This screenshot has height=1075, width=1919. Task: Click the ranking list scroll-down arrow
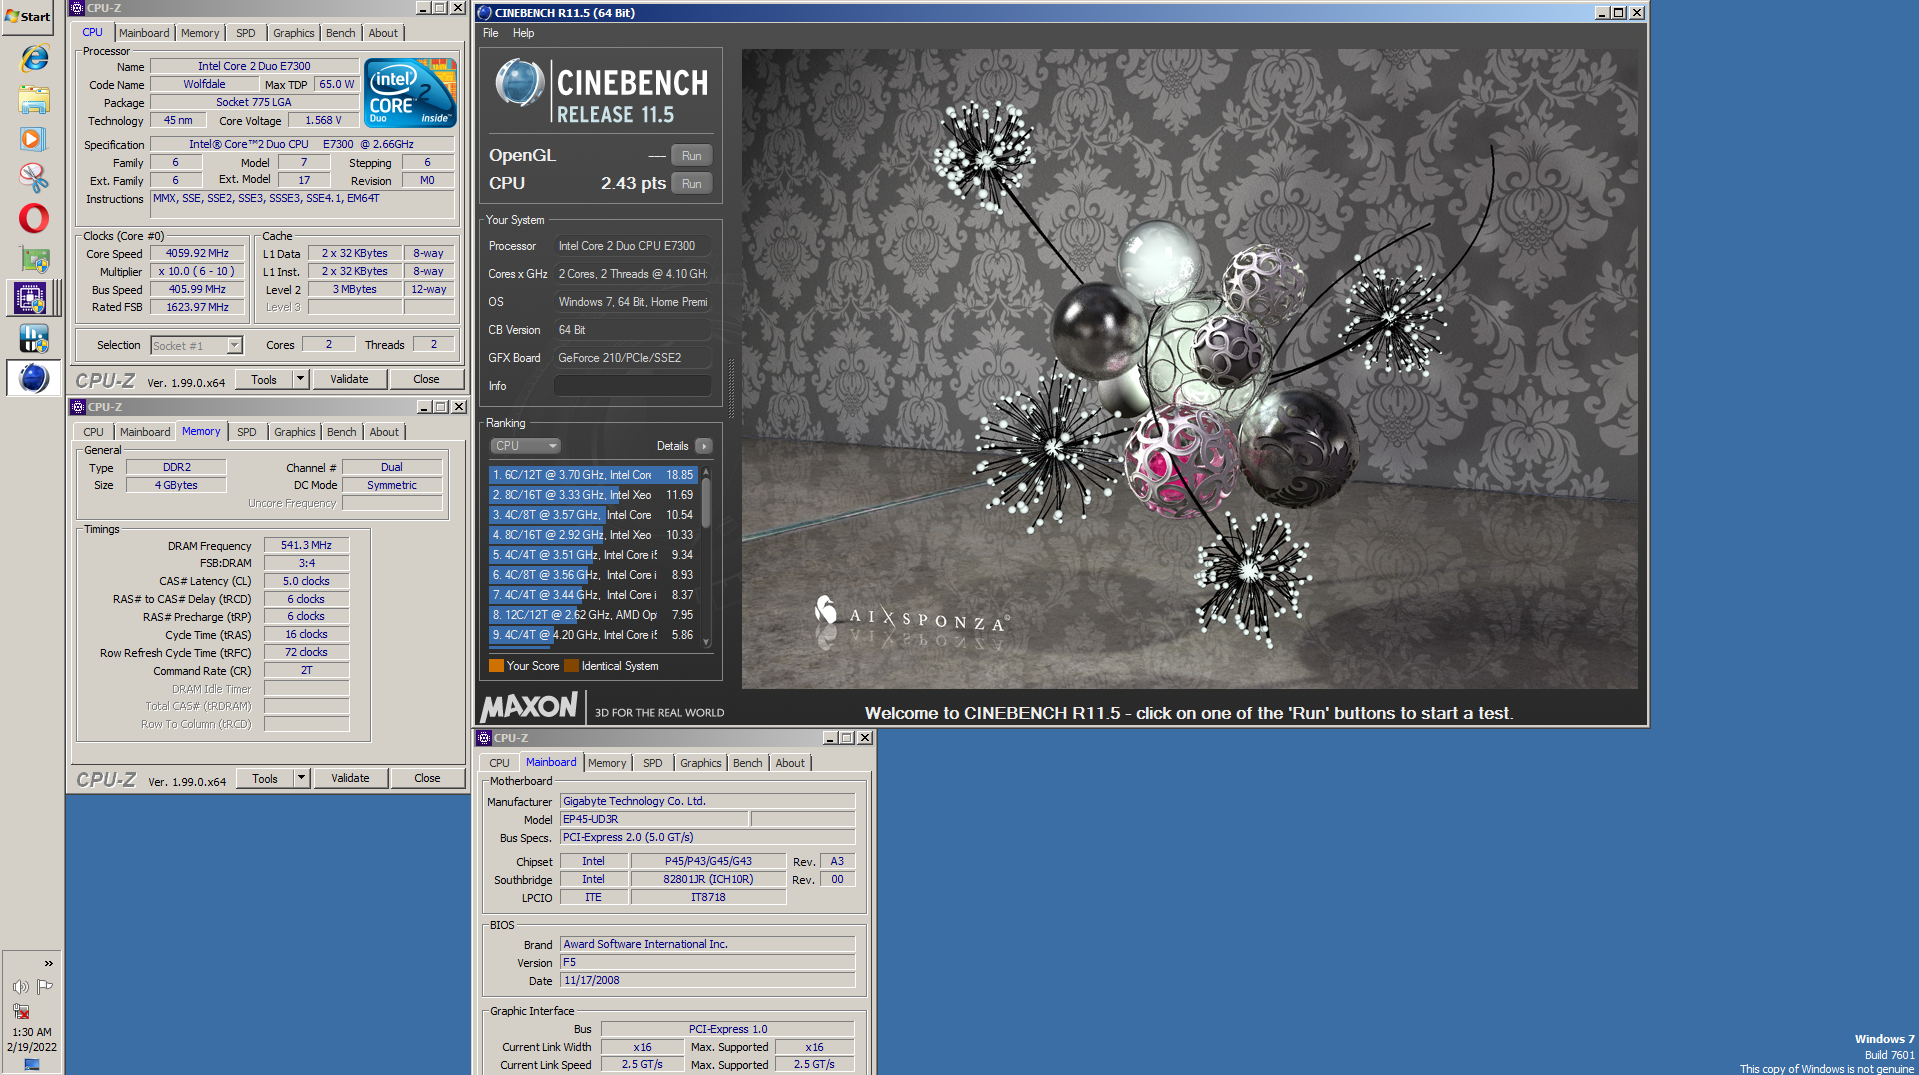tap(706, 643)
